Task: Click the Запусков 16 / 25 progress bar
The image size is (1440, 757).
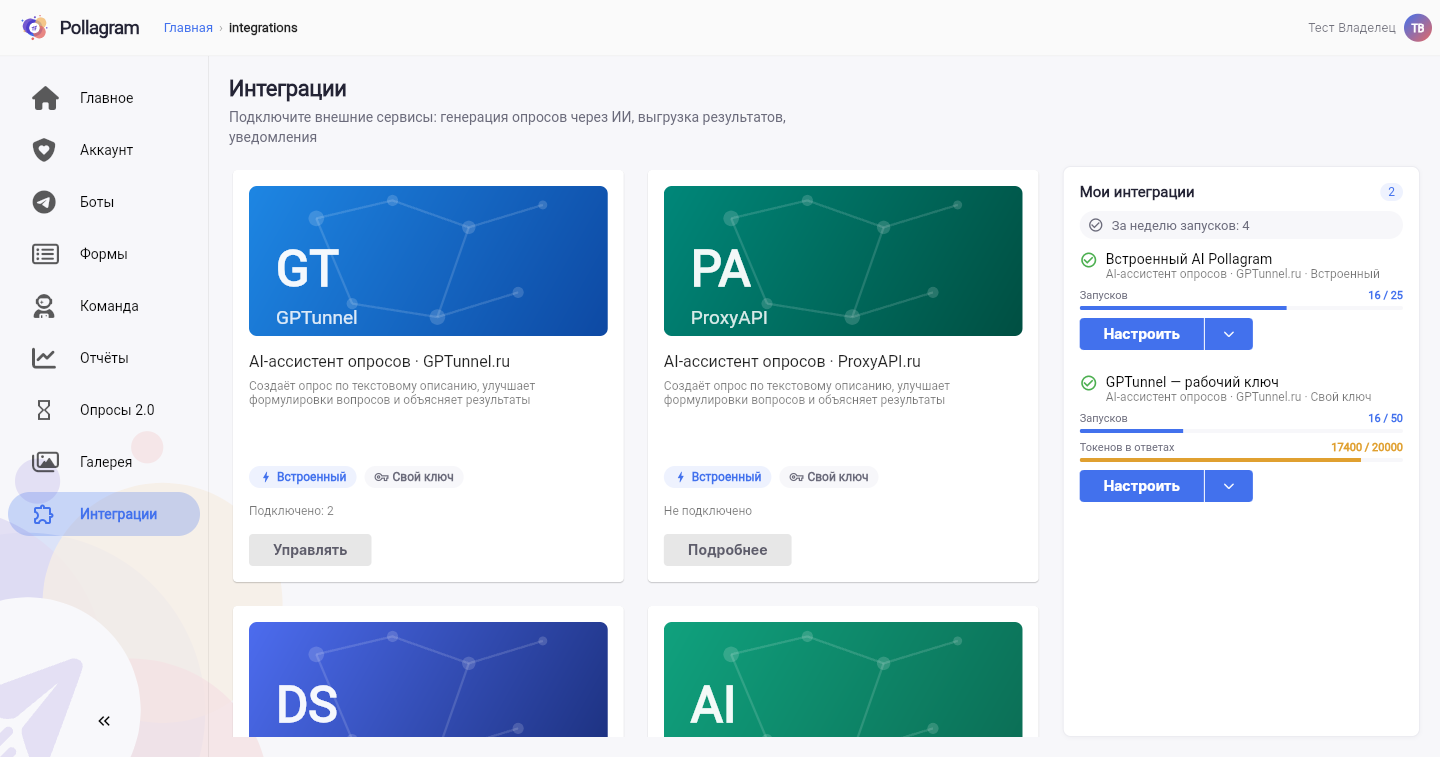Action: coord(1241,308)
